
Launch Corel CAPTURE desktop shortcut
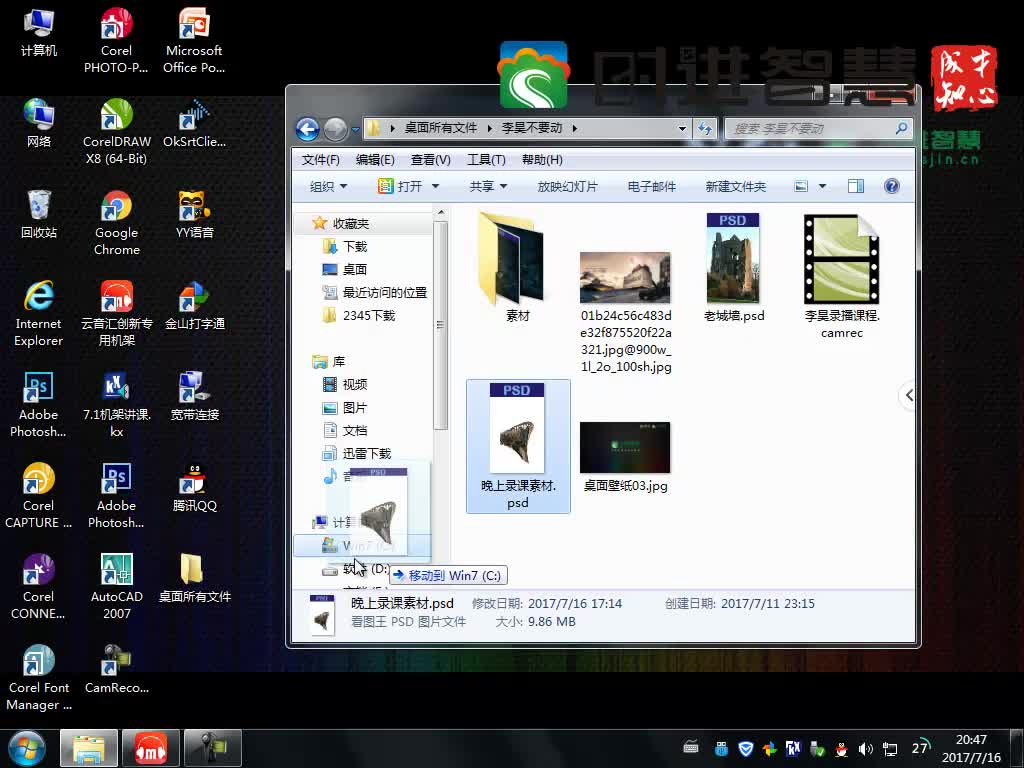pyautogui.click(x=39, y=495)
